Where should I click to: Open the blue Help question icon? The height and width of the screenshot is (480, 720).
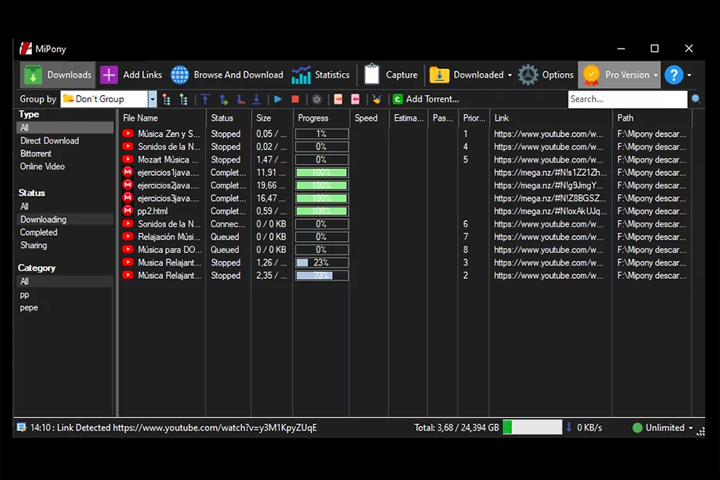point(674,75)
